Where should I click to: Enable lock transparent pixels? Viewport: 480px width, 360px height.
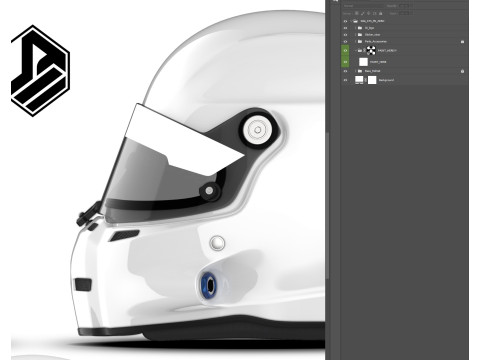357,13
